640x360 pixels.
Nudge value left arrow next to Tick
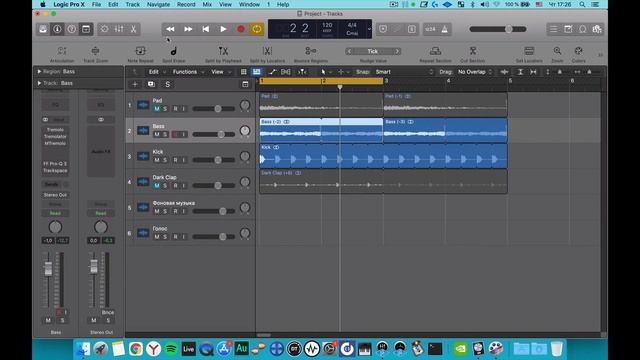[349, 51]
